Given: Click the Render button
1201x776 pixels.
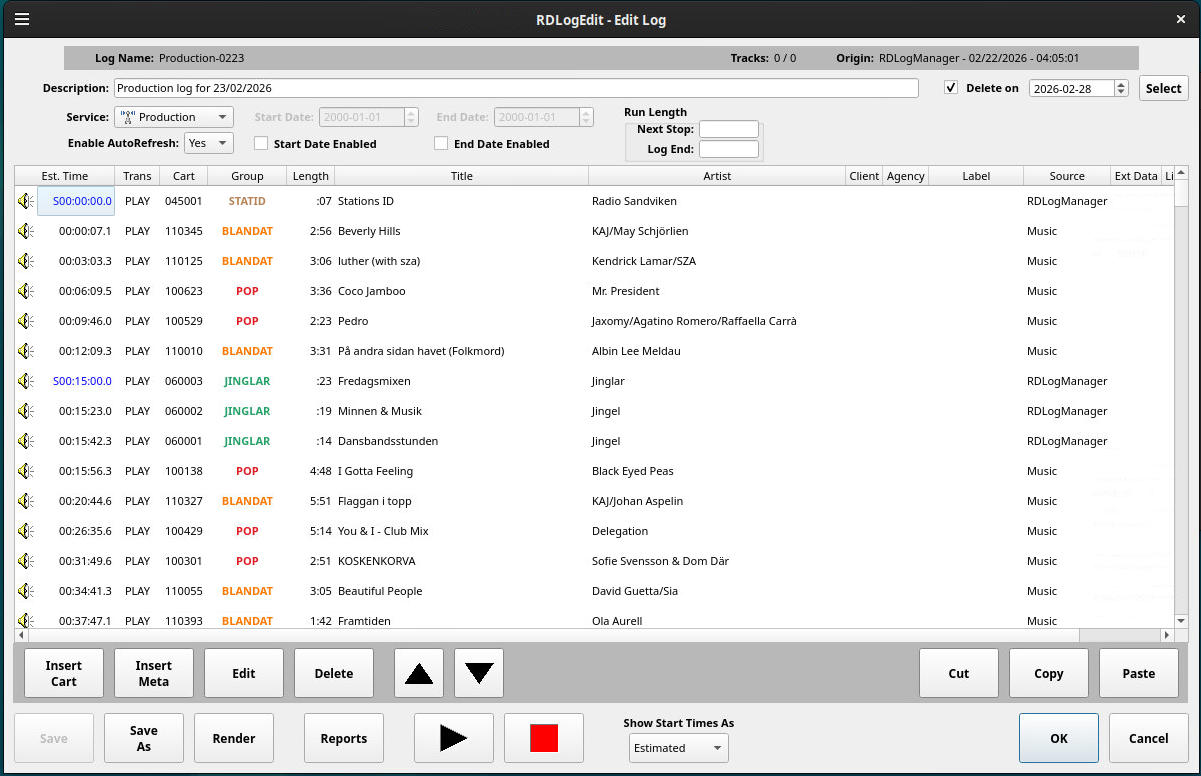Looking at the screenshot, I should [234, 738].
